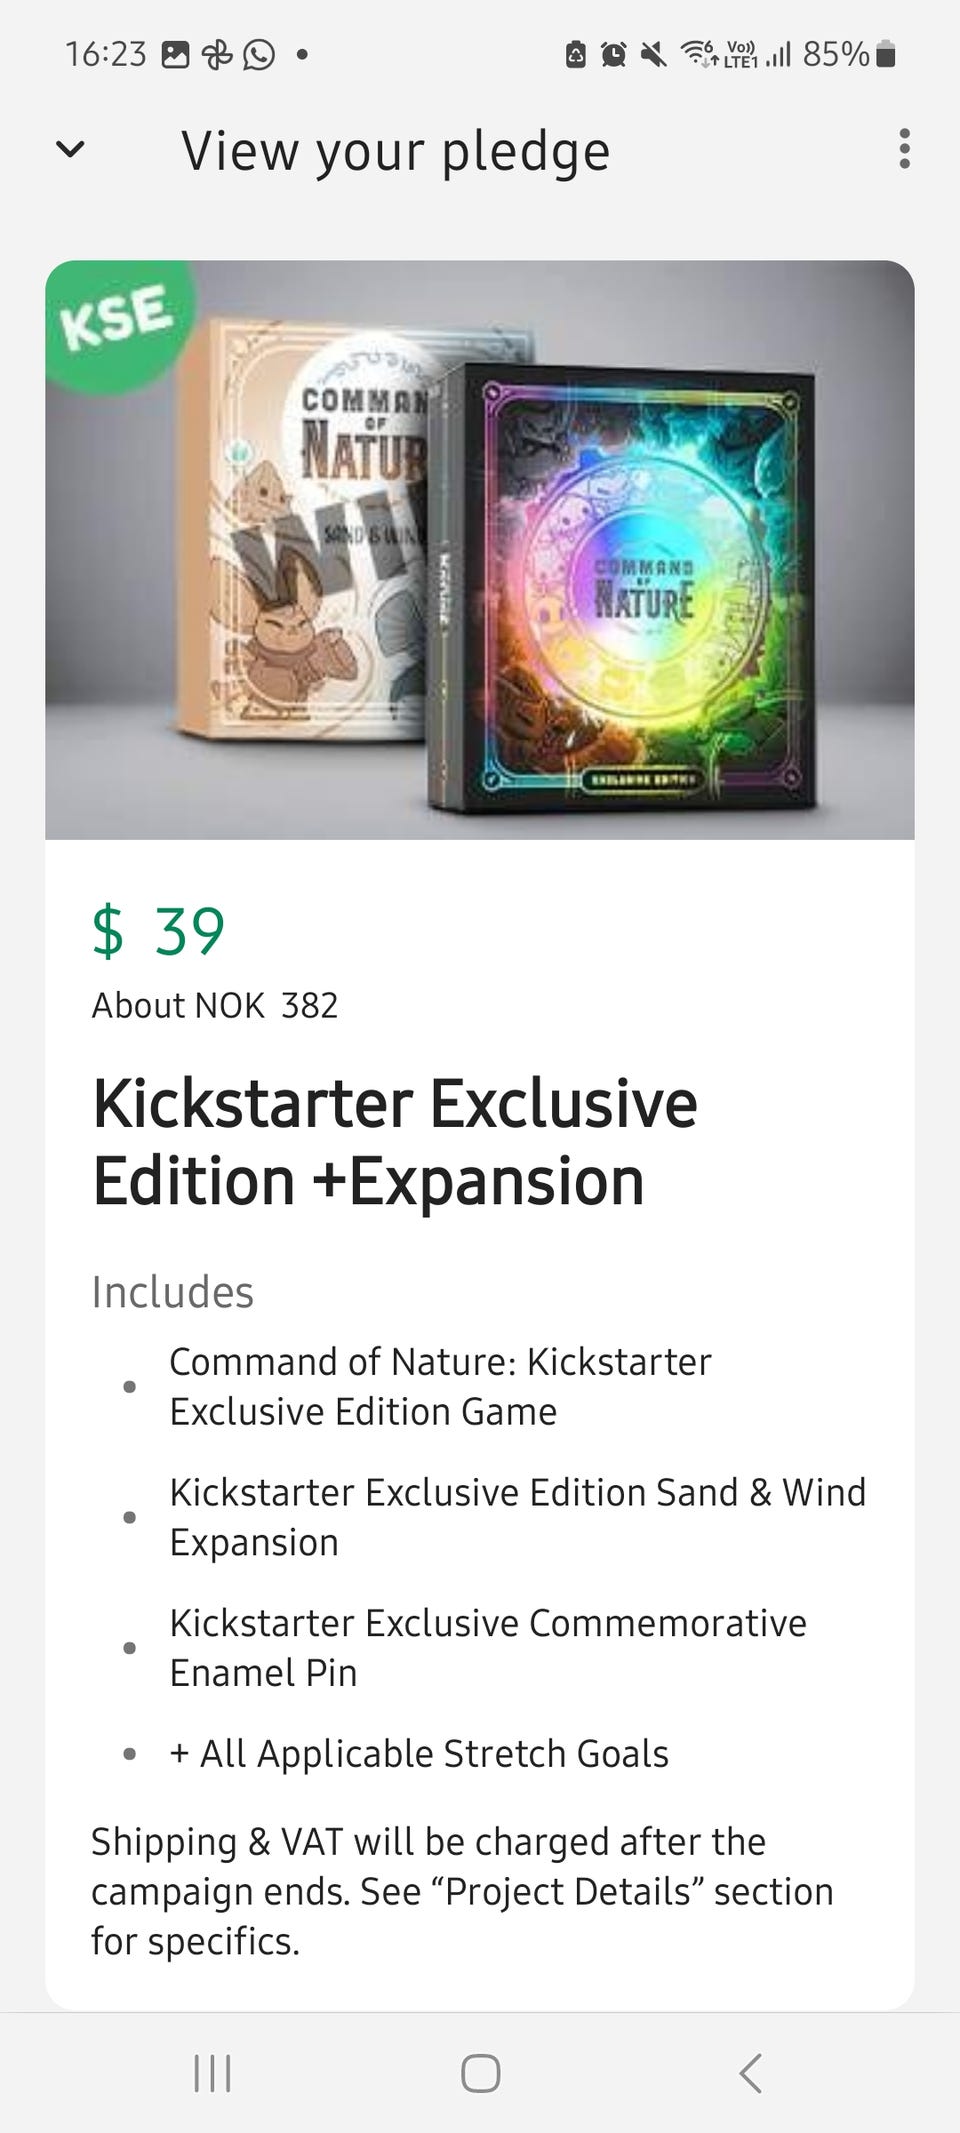Collapse the pledge view with the chevron
This screenshot has width=960, height=2133.
coord(70,150)
